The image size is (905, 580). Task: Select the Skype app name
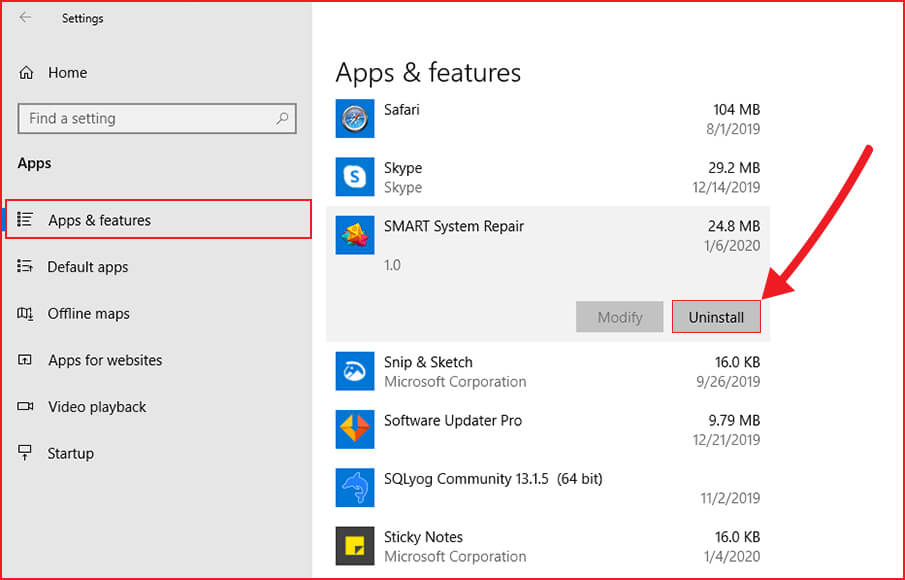(x=403, y=168)
